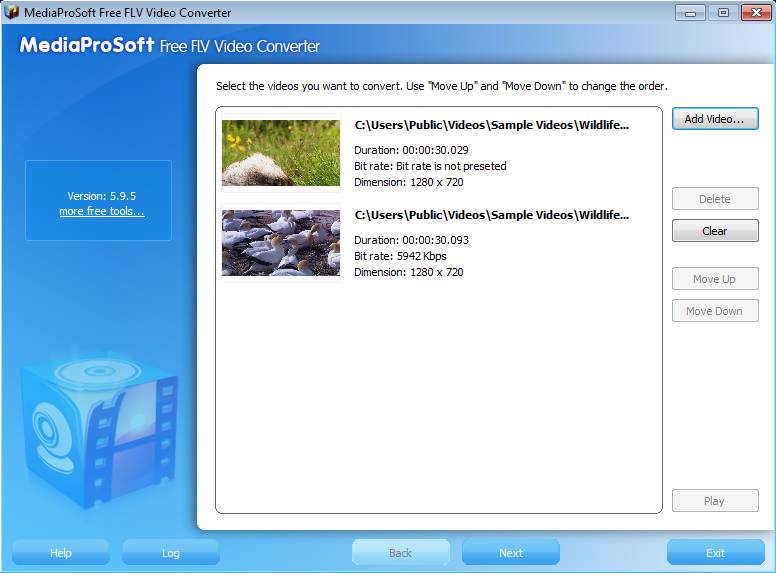Click the 'Bit rate: 5942 Kbps' text
The height and width of the screenshot is (573, 776).
tap(400, 256)
